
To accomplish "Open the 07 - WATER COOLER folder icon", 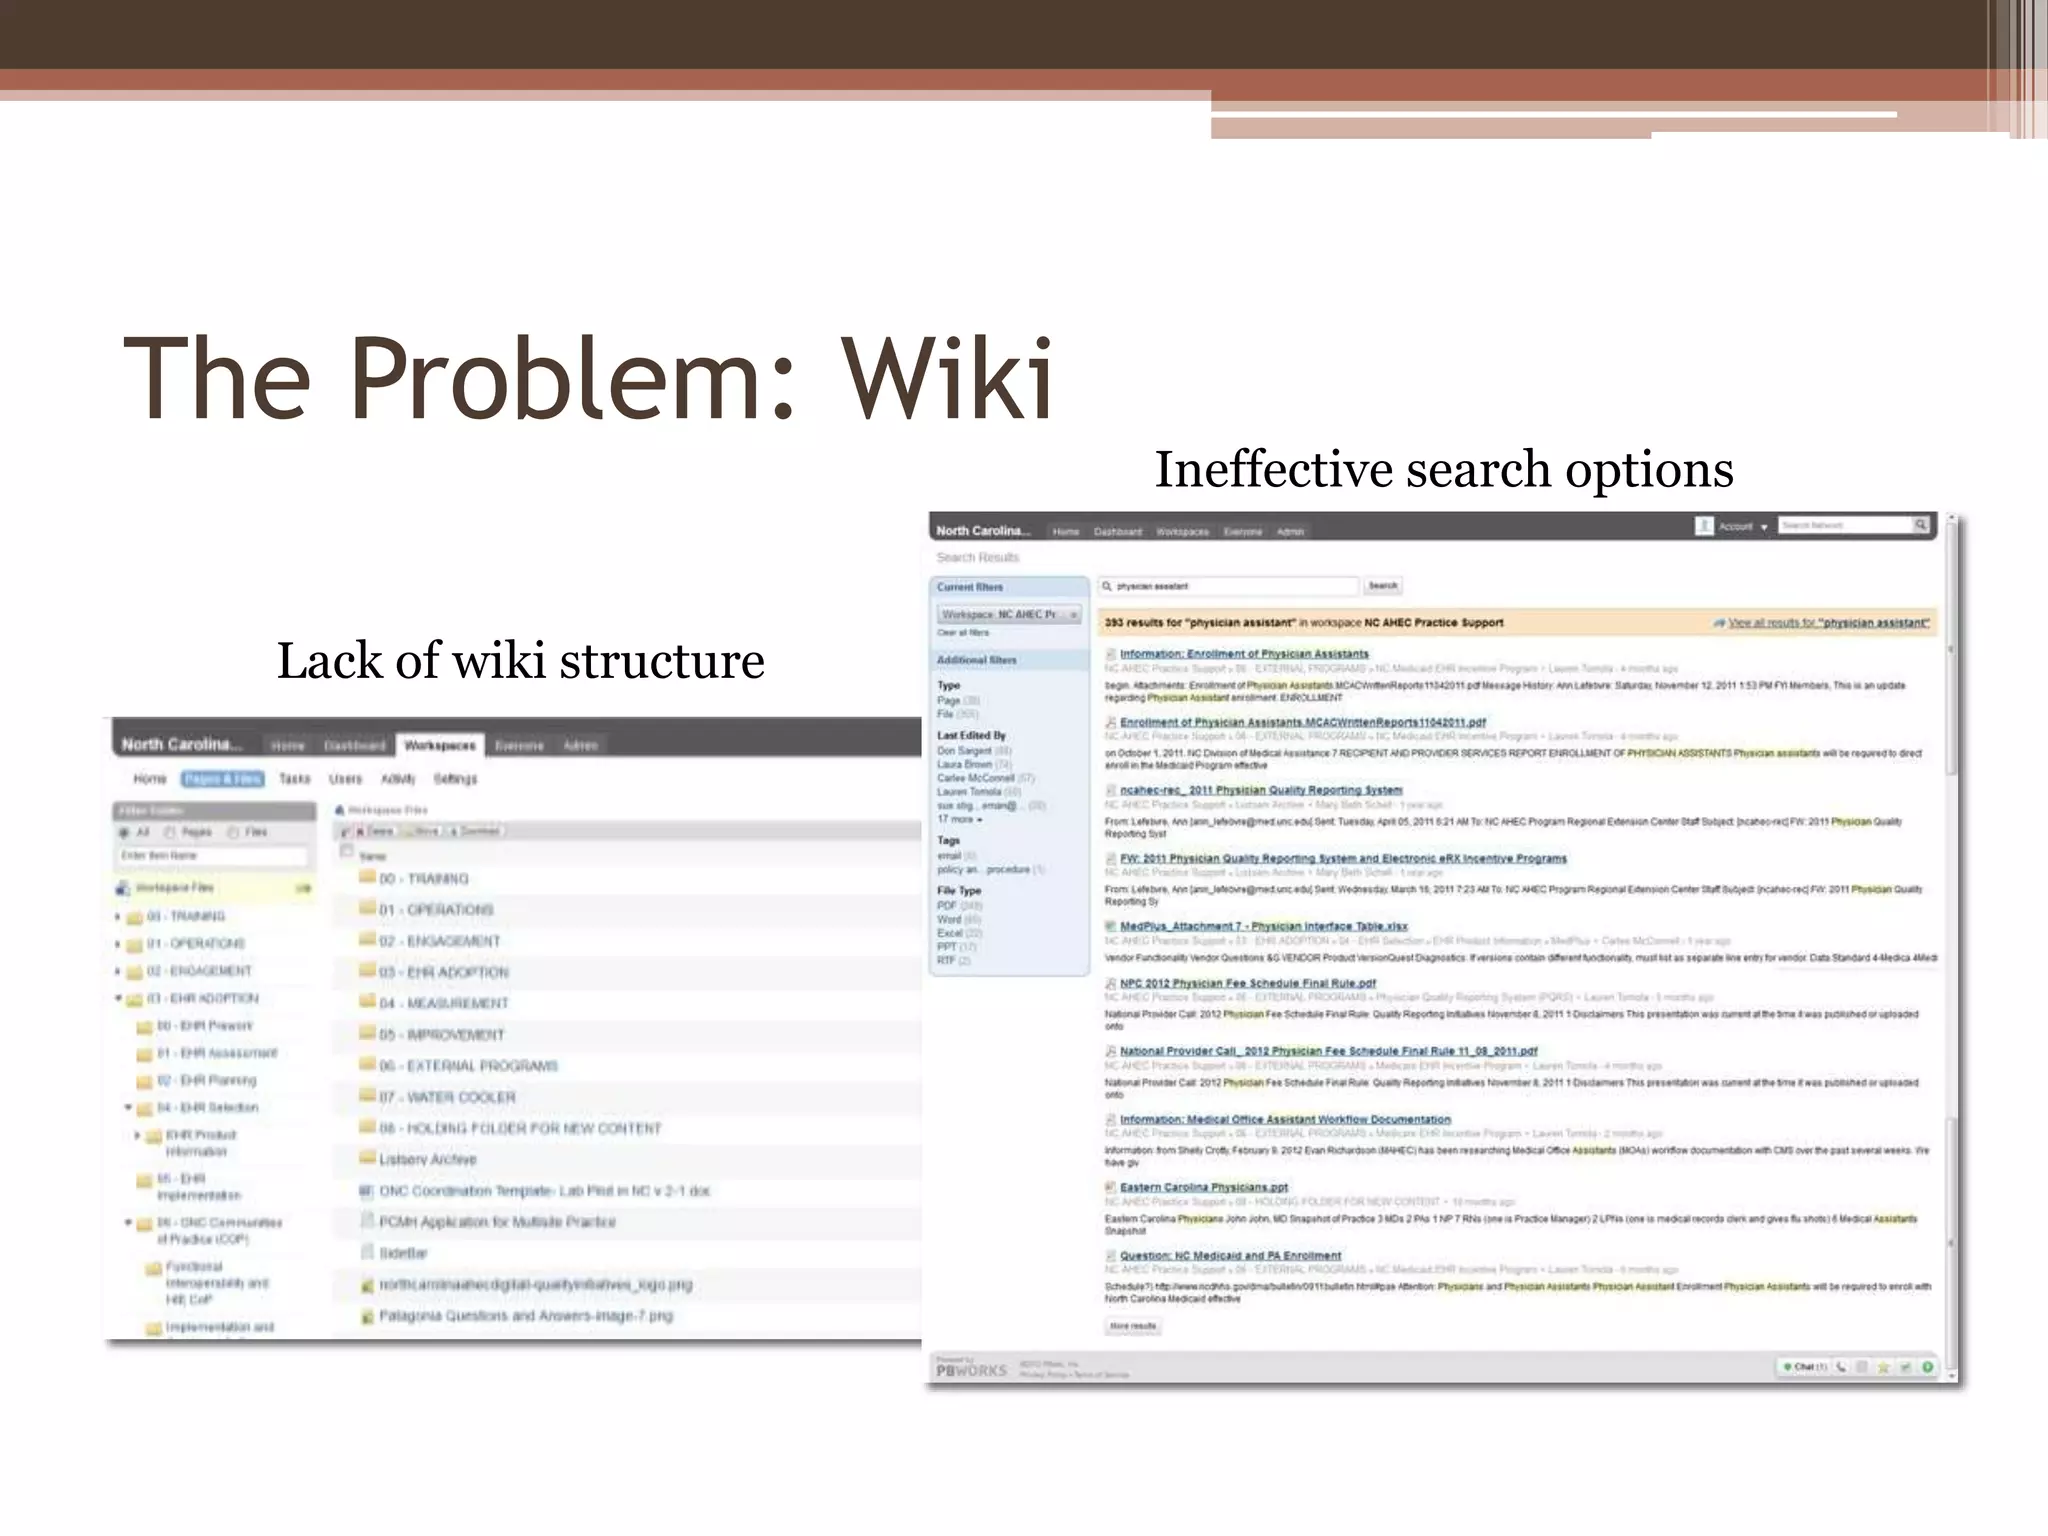I will pyautogui.click(x=367, y=1096).
